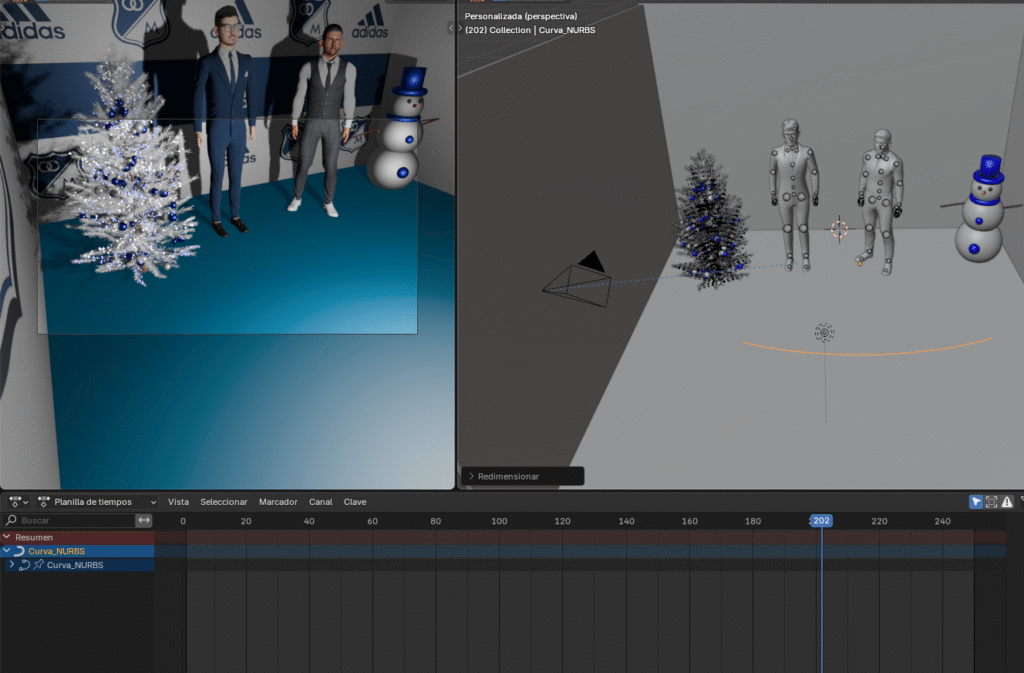Click the invert filter arrows icon beside Buscar
1024x673 pixels.
(x=144, y=521)
